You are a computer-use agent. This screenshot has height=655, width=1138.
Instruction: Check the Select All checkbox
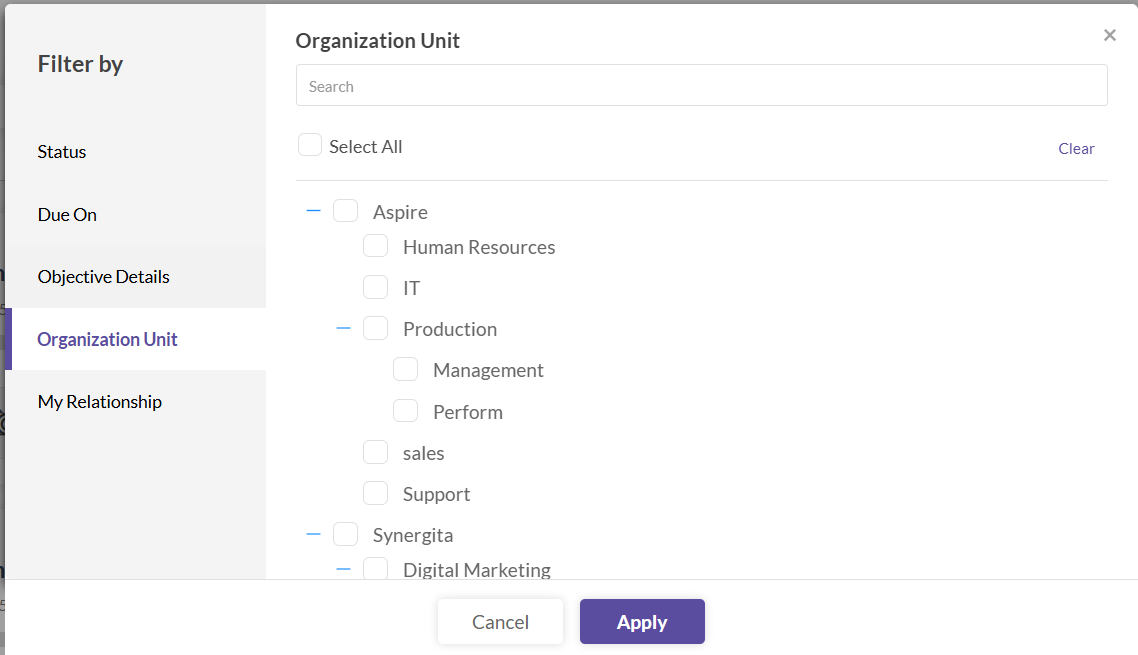point(310,146)
